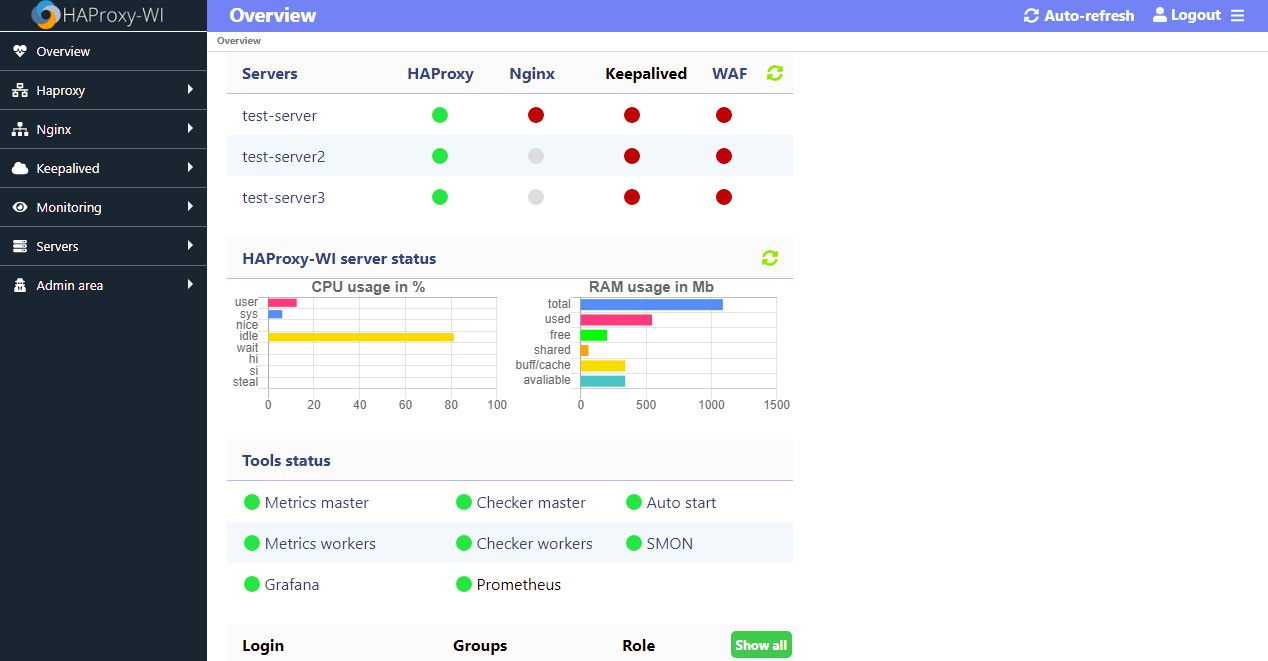Viewport: 1268px width, 661px height.
Task: Click the HAProxy column header
Action: (440, 73)
